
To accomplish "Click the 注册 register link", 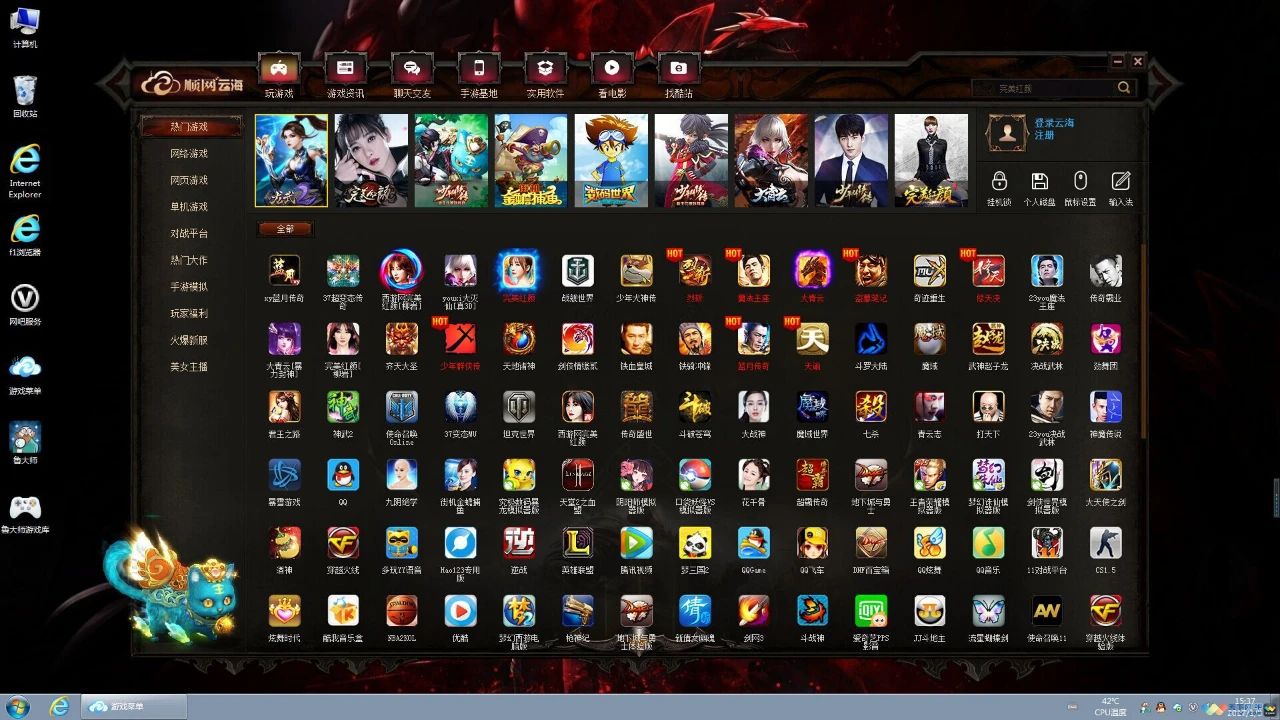I will pyautogui.click(x=1044, y=135).
